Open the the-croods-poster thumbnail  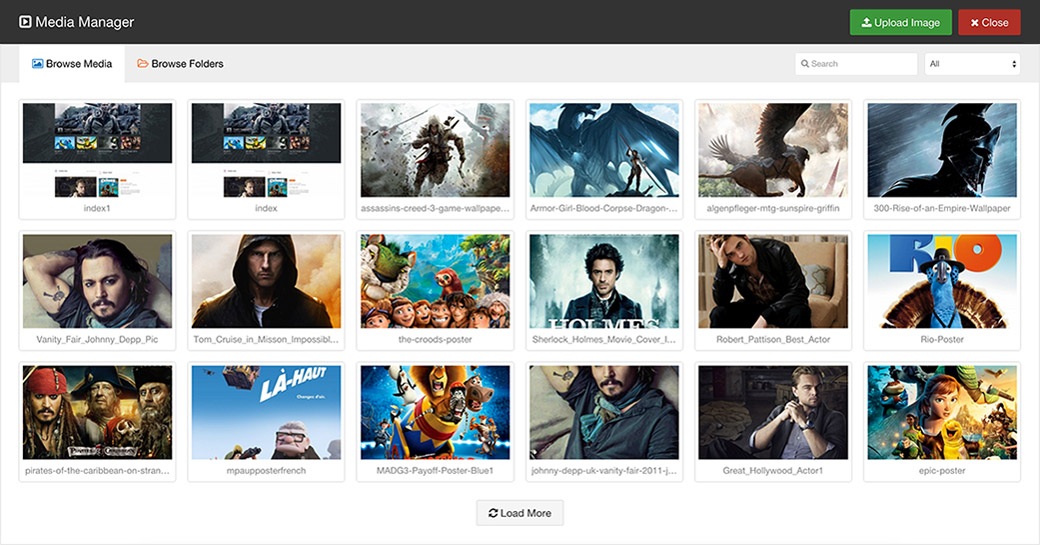(435, 281)
